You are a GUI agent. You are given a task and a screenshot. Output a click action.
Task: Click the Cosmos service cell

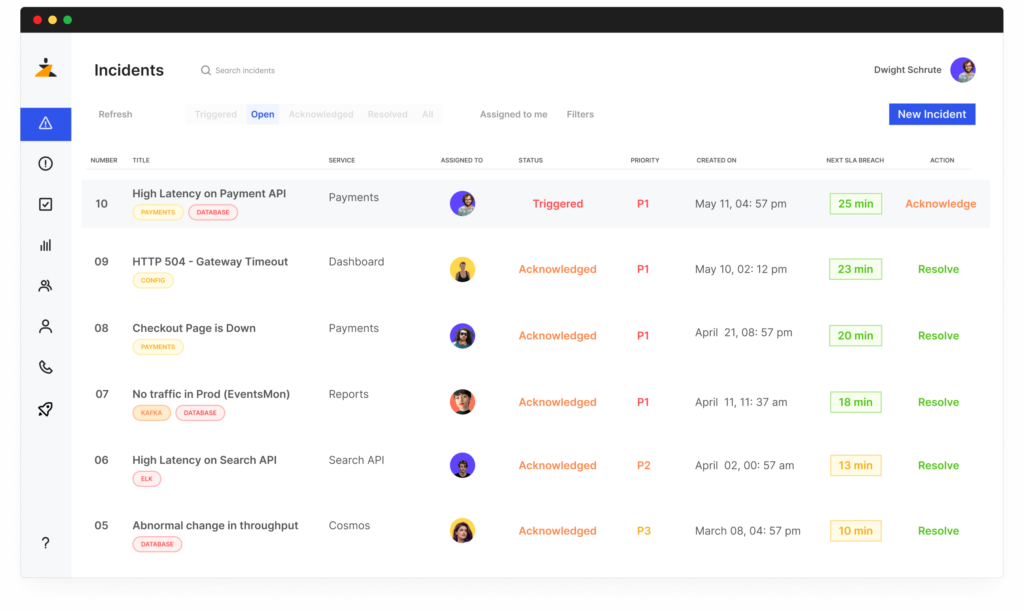click(349, 525)
